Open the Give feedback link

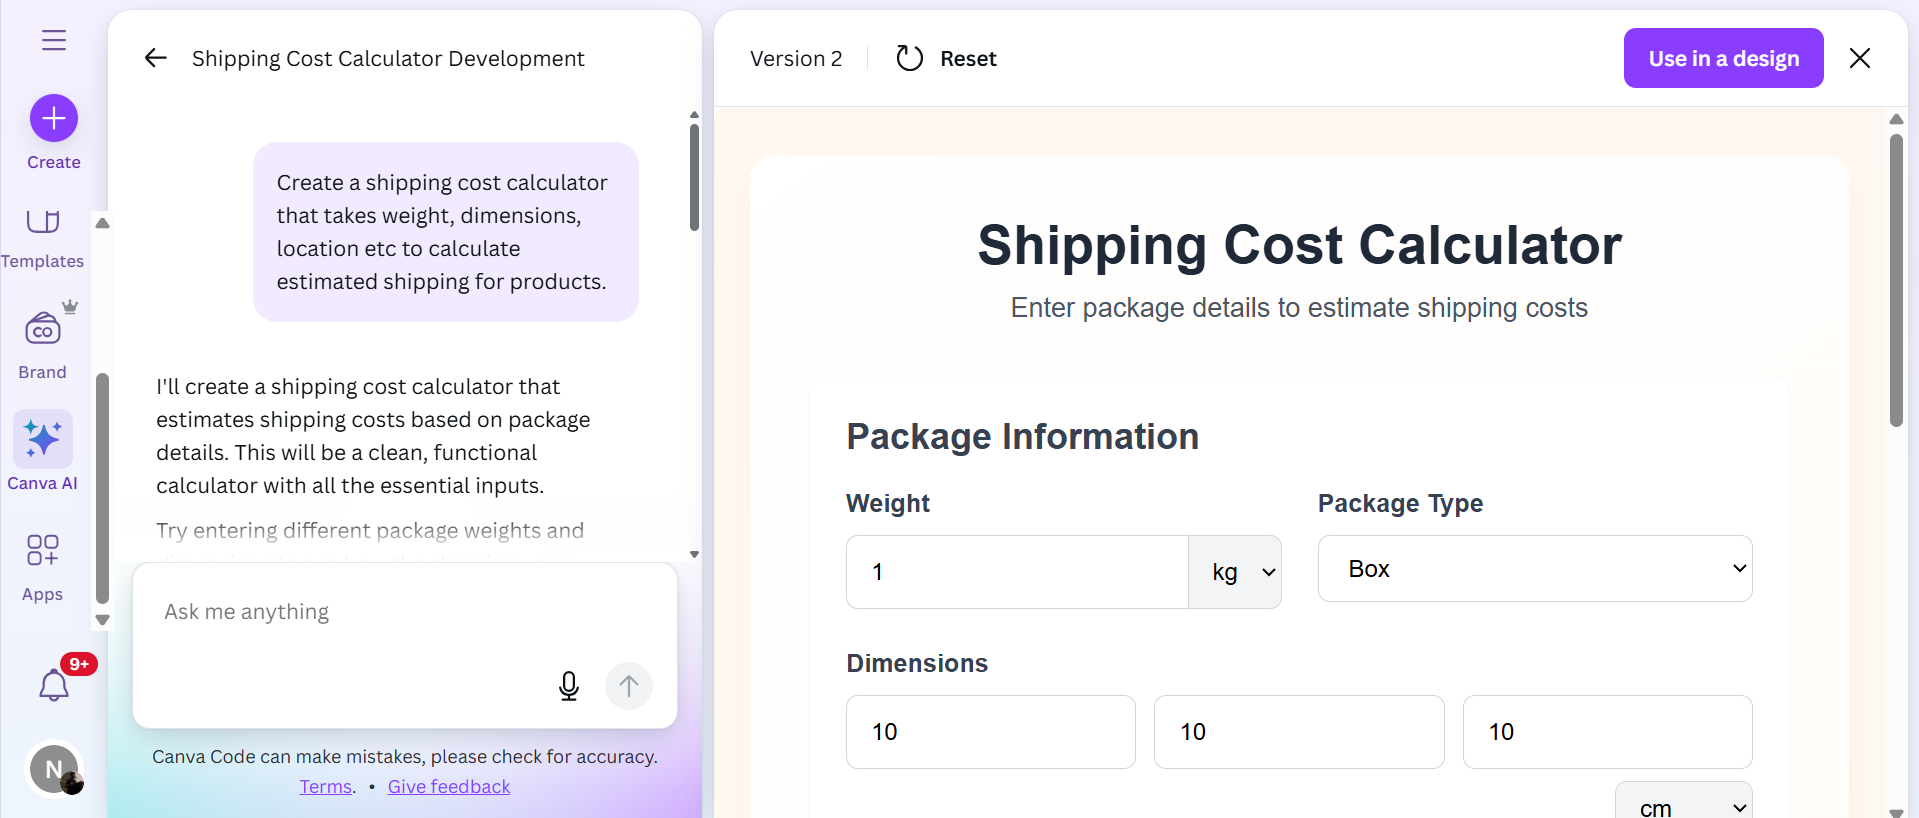(x=448, y=787)
